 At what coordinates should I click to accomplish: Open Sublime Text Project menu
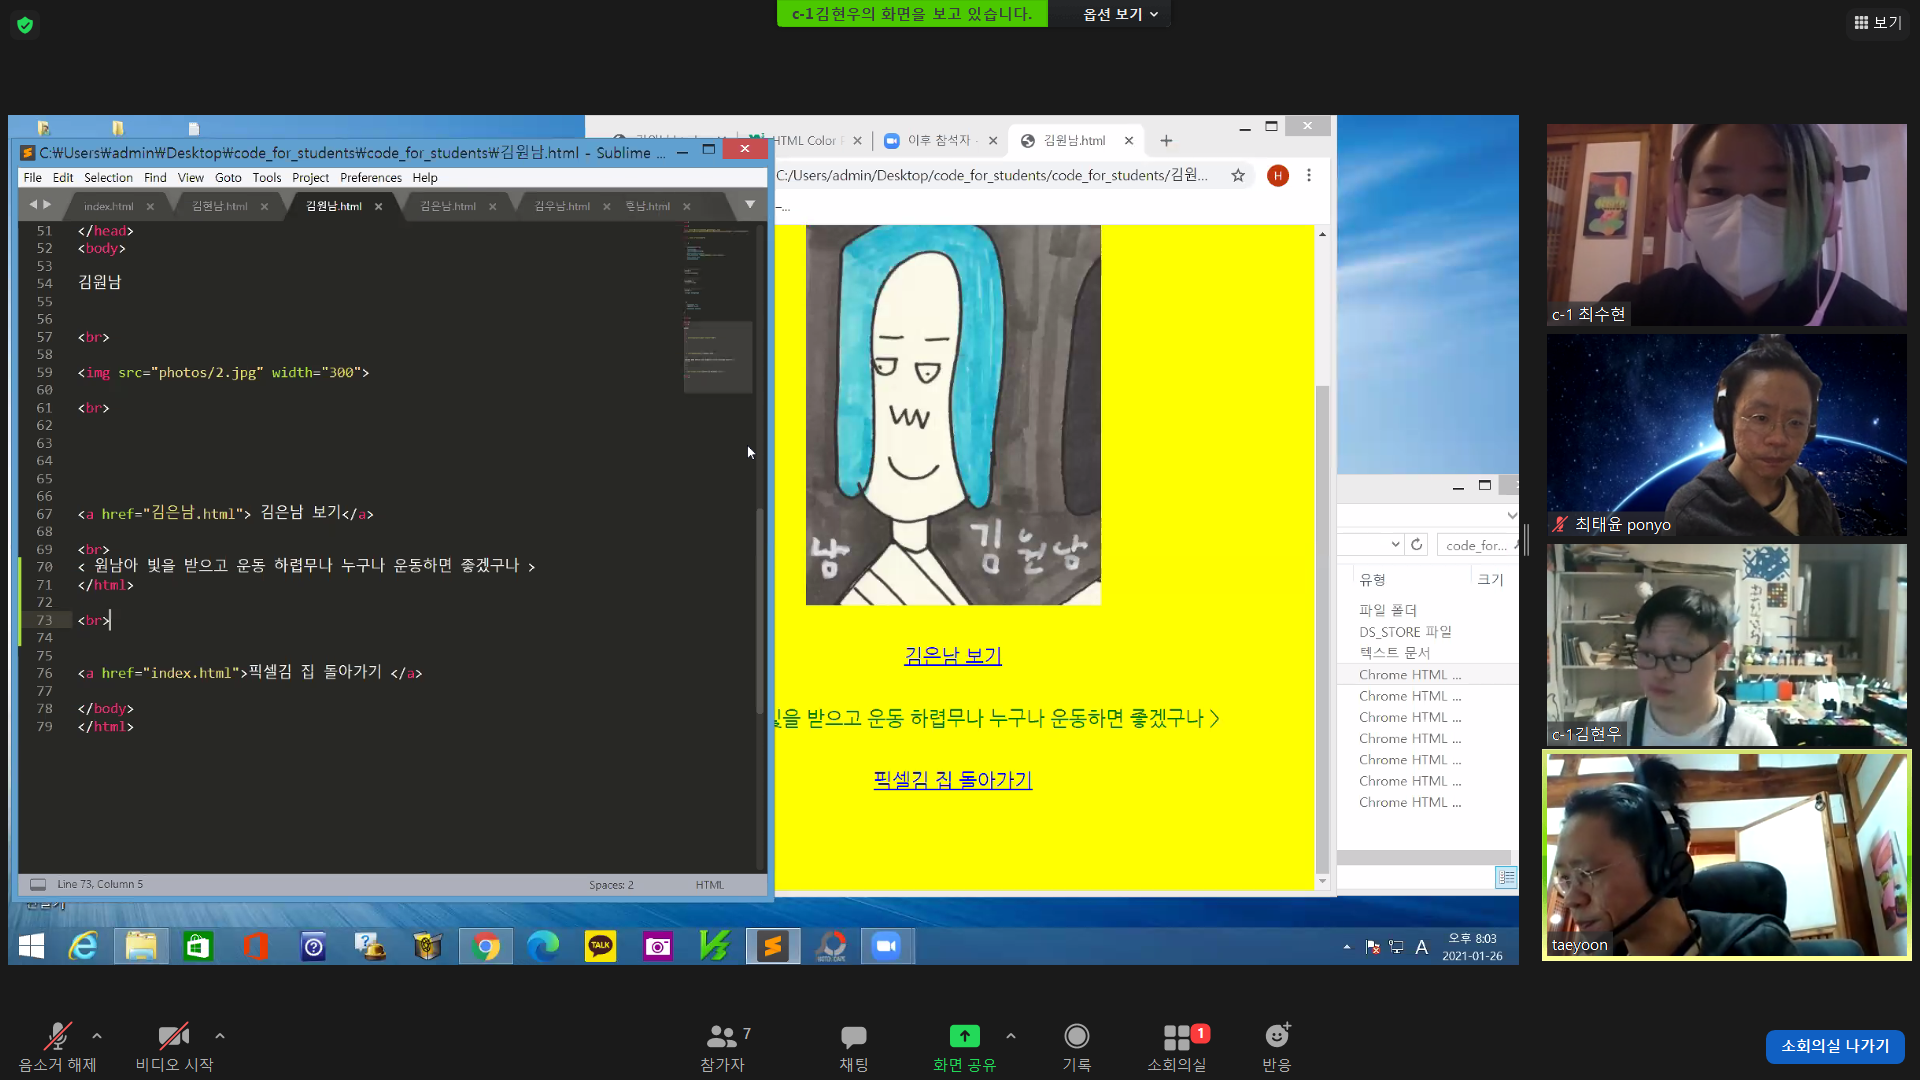(310, 177)
